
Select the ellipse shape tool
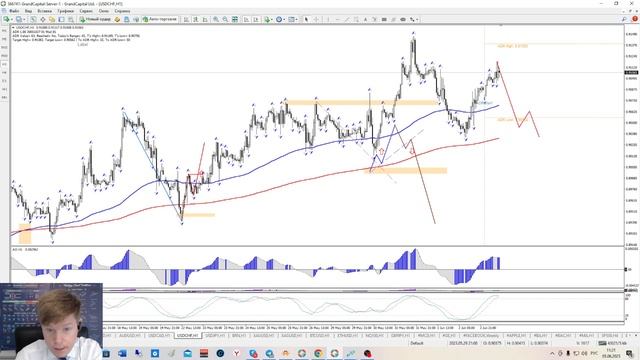click(x=403, y=19)
